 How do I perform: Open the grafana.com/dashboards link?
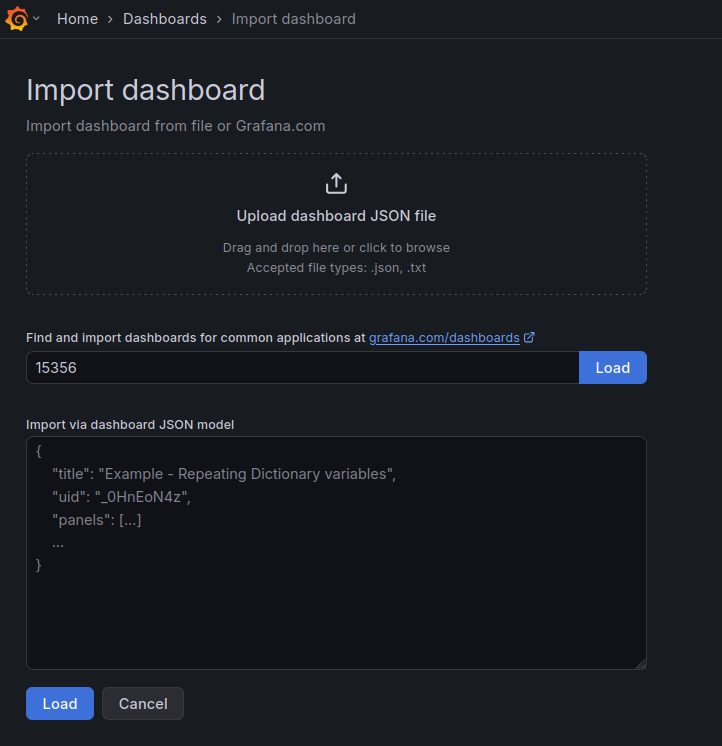click(x=444, y=338)
